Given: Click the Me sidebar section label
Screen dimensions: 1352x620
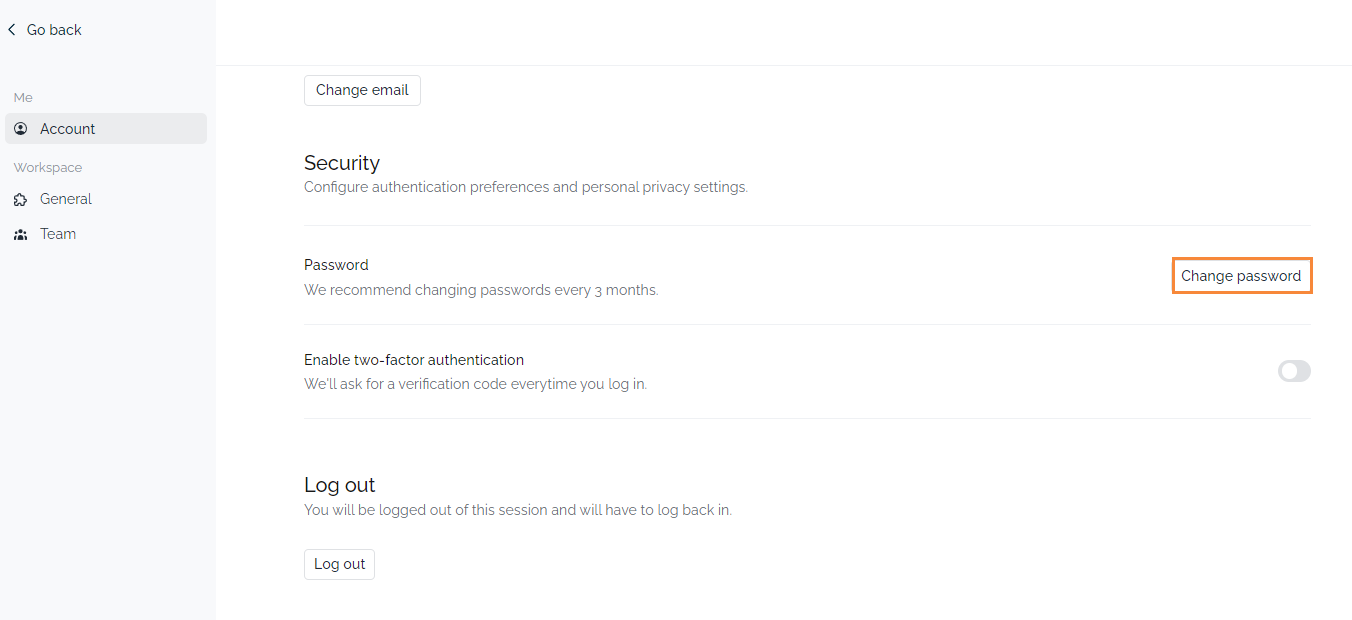Looking at the screenshot, I should click(23, 97).
